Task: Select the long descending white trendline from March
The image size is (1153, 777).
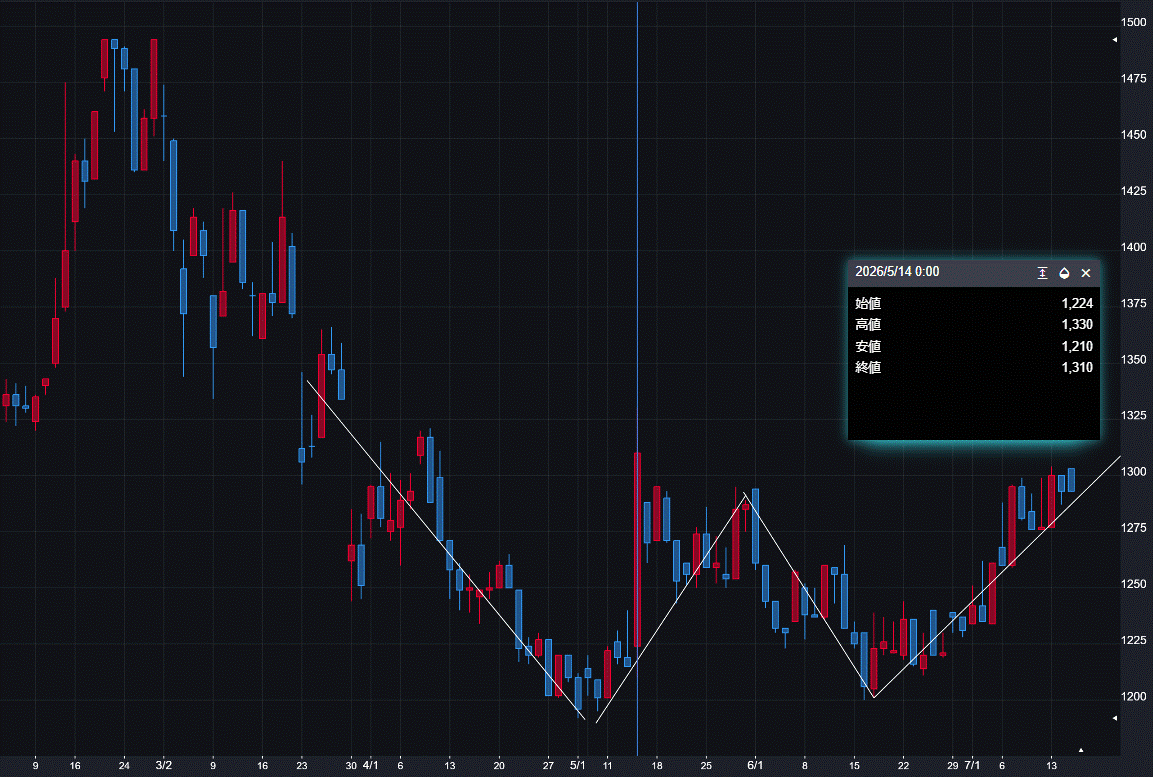Action: (446, 549)
